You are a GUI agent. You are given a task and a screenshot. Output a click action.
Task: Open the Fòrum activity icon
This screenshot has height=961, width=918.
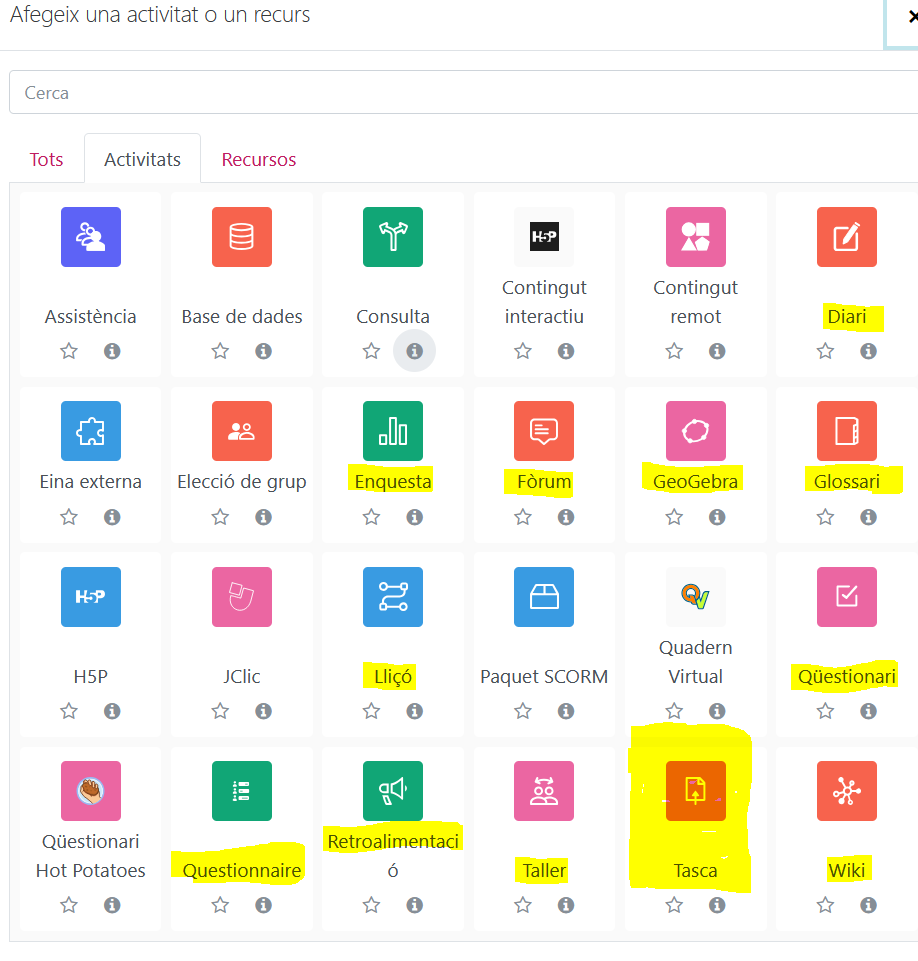[x=544, y=431]
